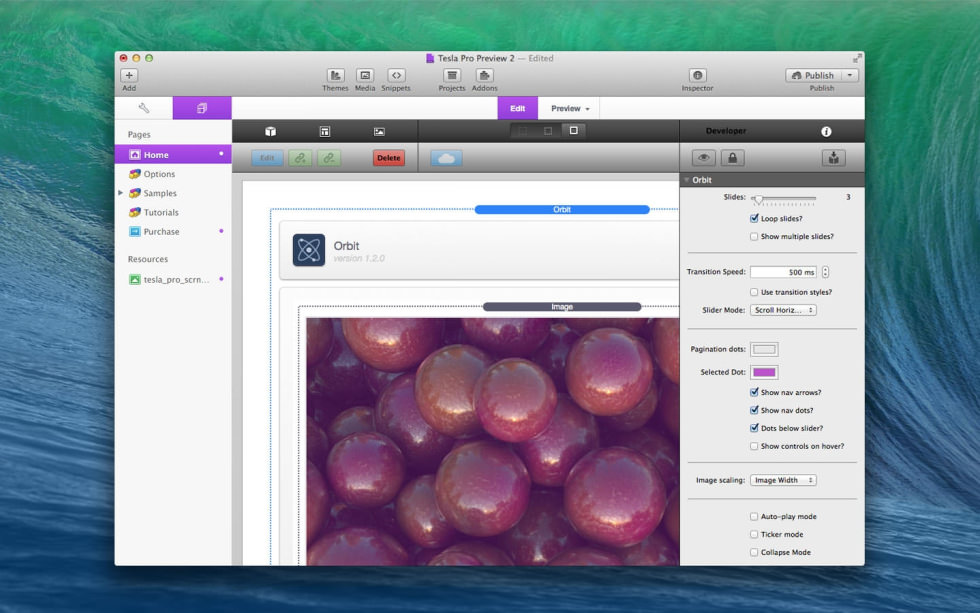Viewport: 980px width, 613px height.
Task: Click the Add plus button
Action: click(129, 75)
